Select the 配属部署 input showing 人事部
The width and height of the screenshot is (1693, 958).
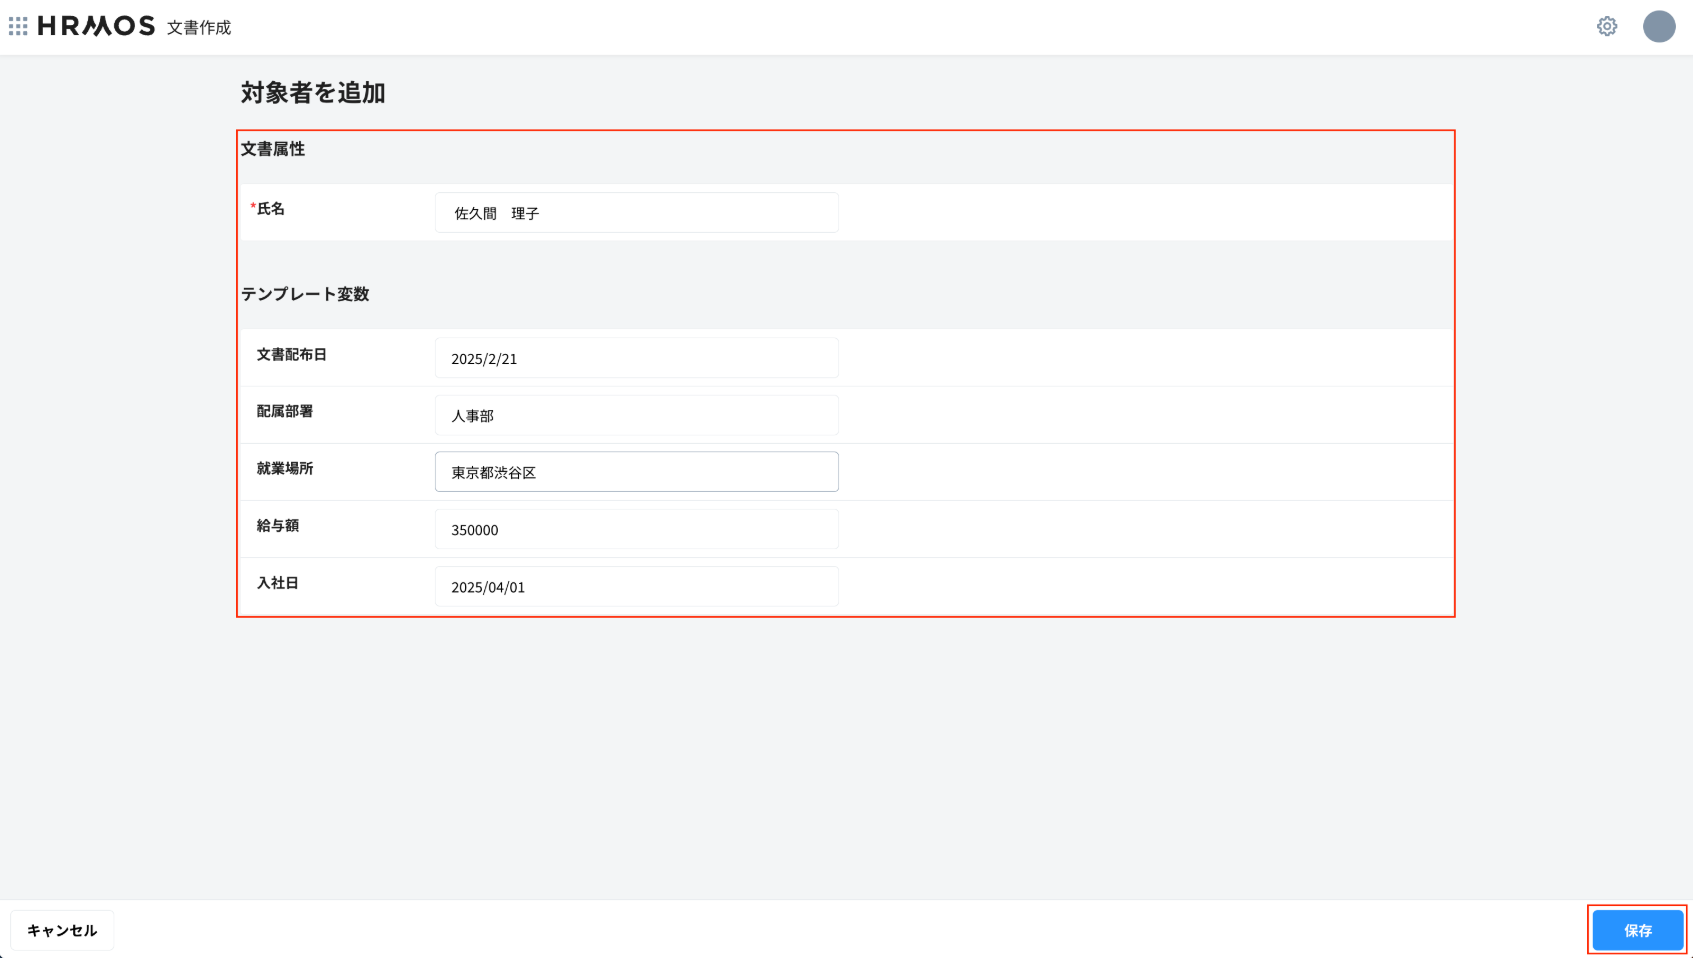coord(636,415)
